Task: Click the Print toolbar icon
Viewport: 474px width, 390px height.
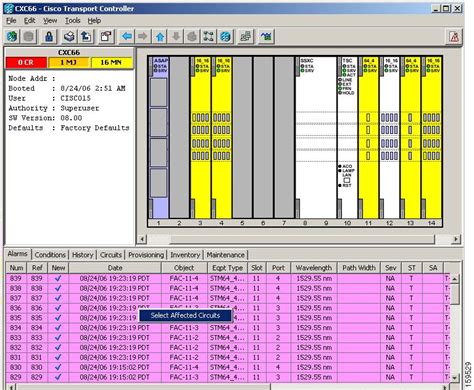Action: pos(69,36)
